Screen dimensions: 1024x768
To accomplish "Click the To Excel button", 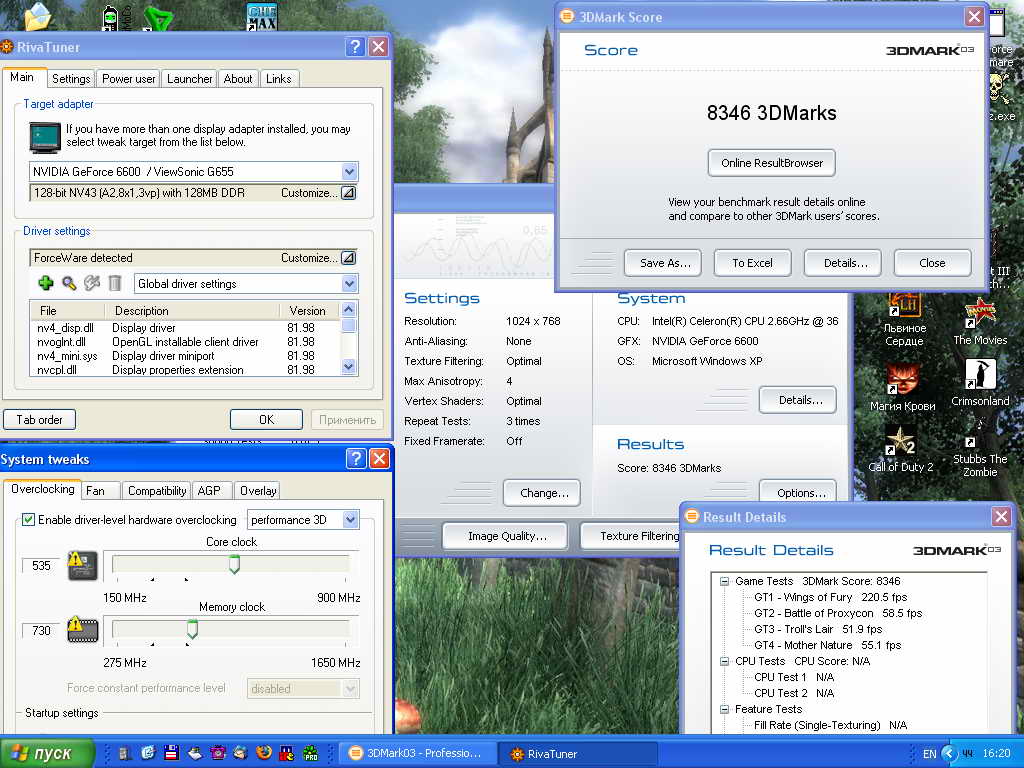I will coord(752,263).
